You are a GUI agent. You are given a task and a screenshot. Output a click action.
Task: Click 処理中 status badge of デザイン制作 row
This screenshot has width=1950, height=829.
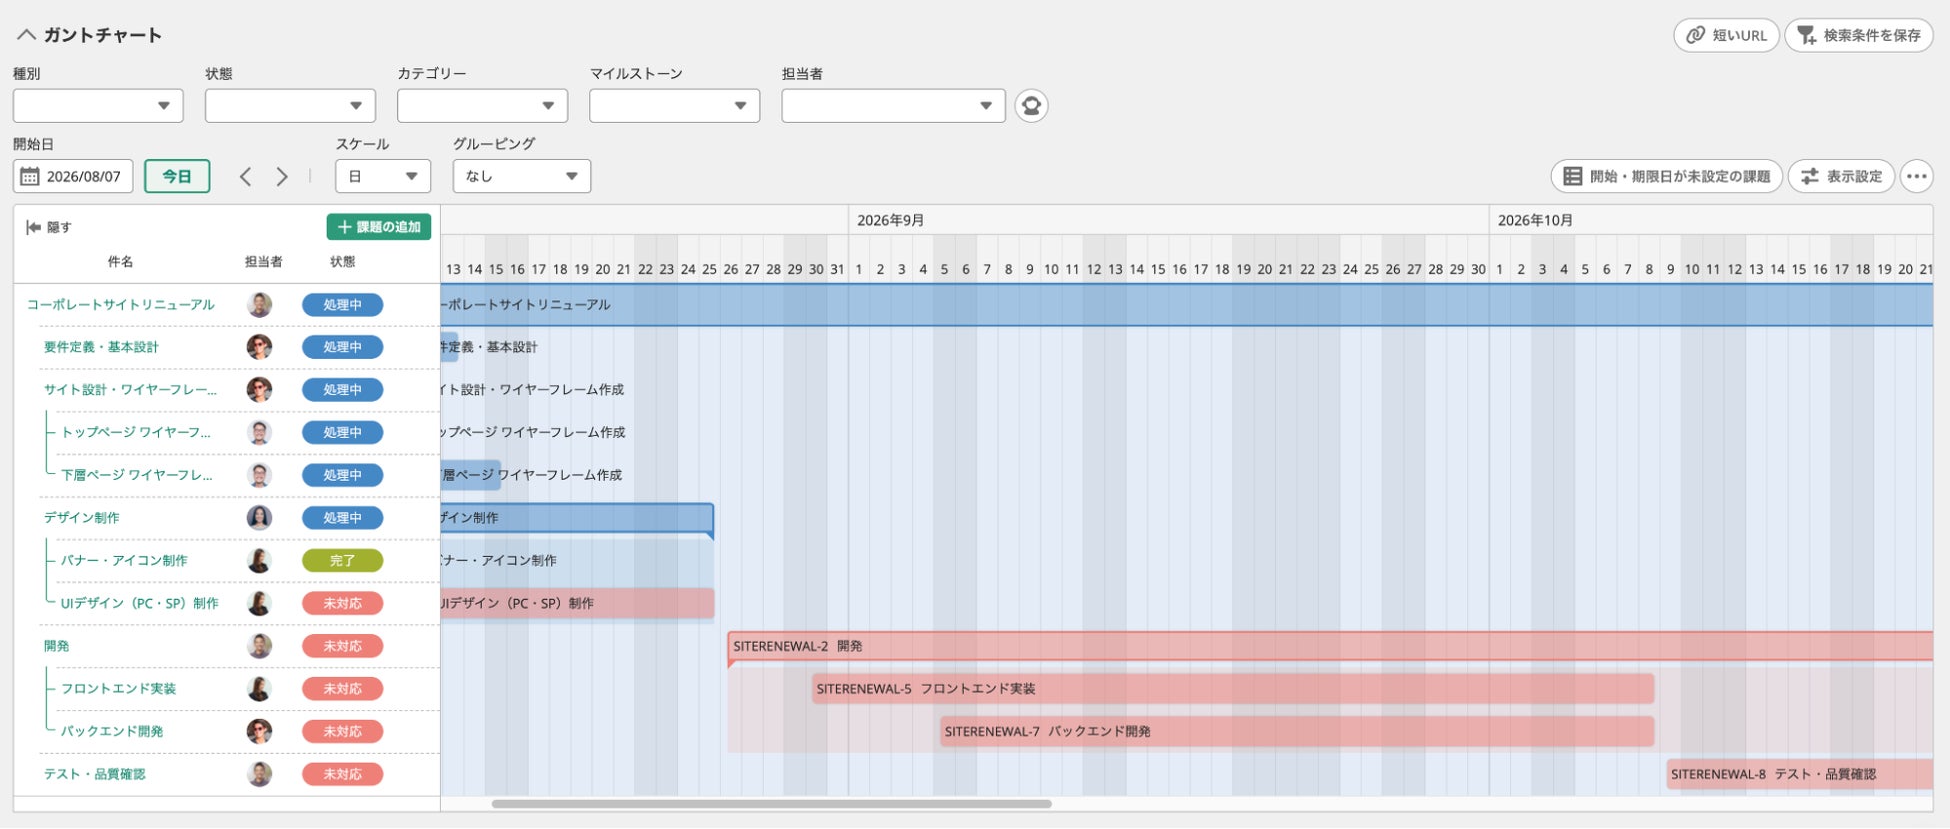coord(342,518)
